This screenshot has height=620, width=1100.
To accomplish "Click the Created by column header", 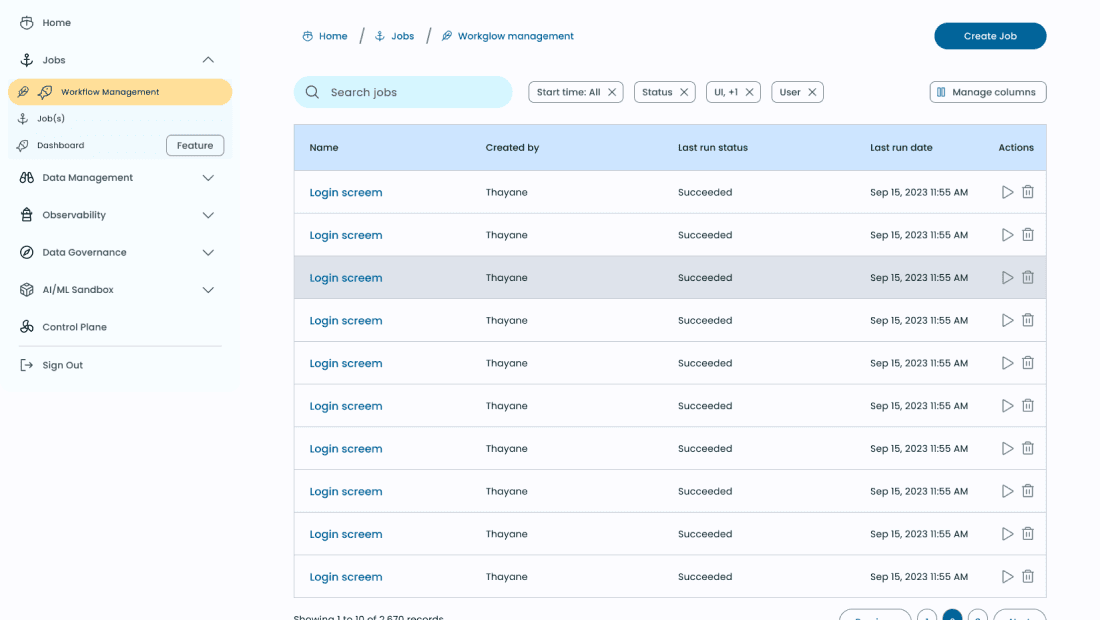I will [512, 147].
